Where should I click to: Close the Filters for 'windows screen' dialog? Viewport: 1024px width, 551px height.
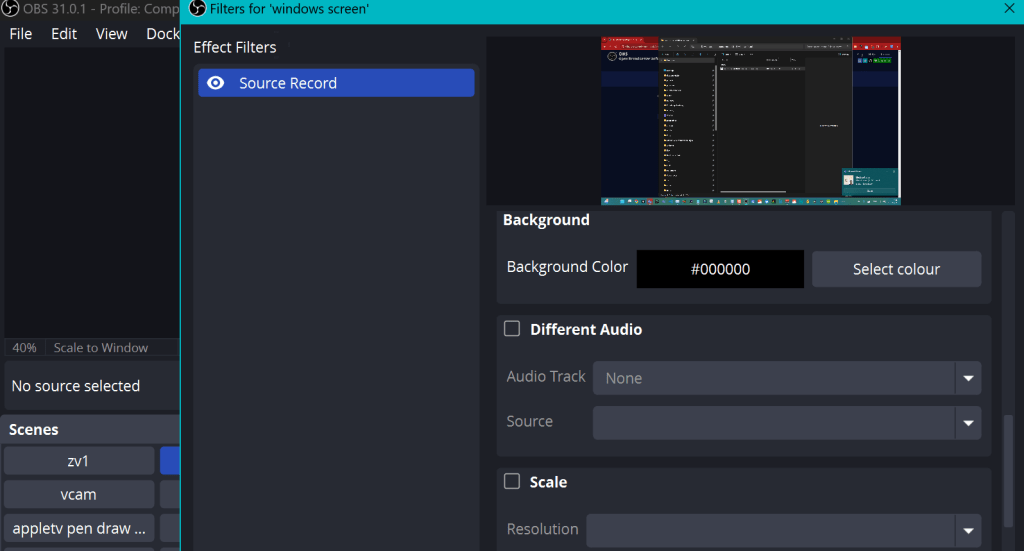tap(1009, 8)
